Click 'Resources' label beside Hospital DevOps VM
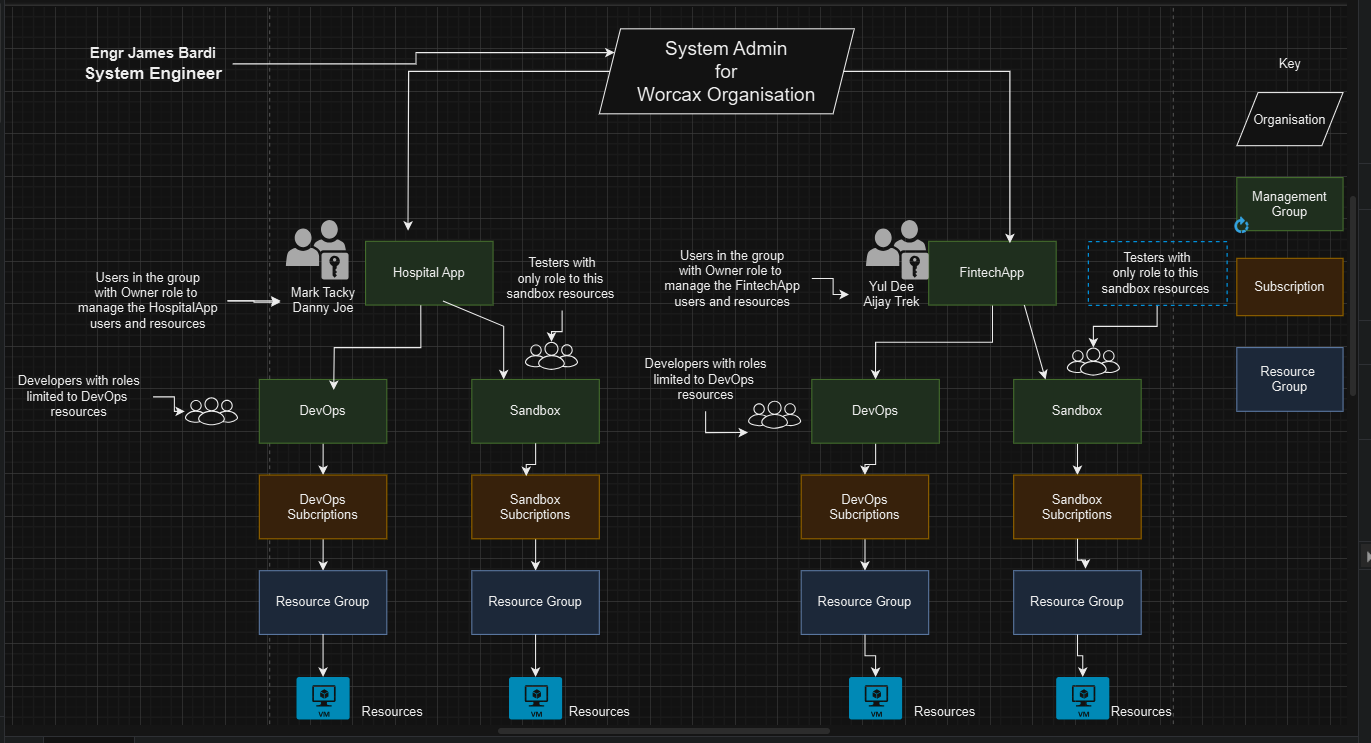1371x743 pixels. click(392, 712)
